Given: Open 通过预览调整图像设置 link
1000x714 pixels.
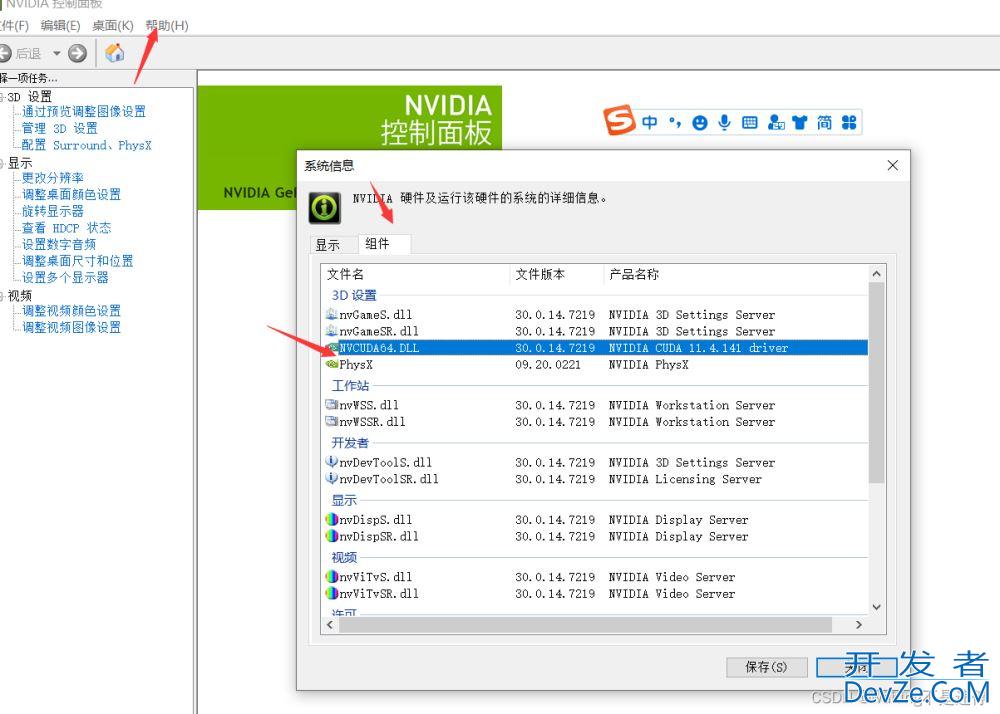Looking at the screenshot, I should pyautogui.click(x=84, y=112).
